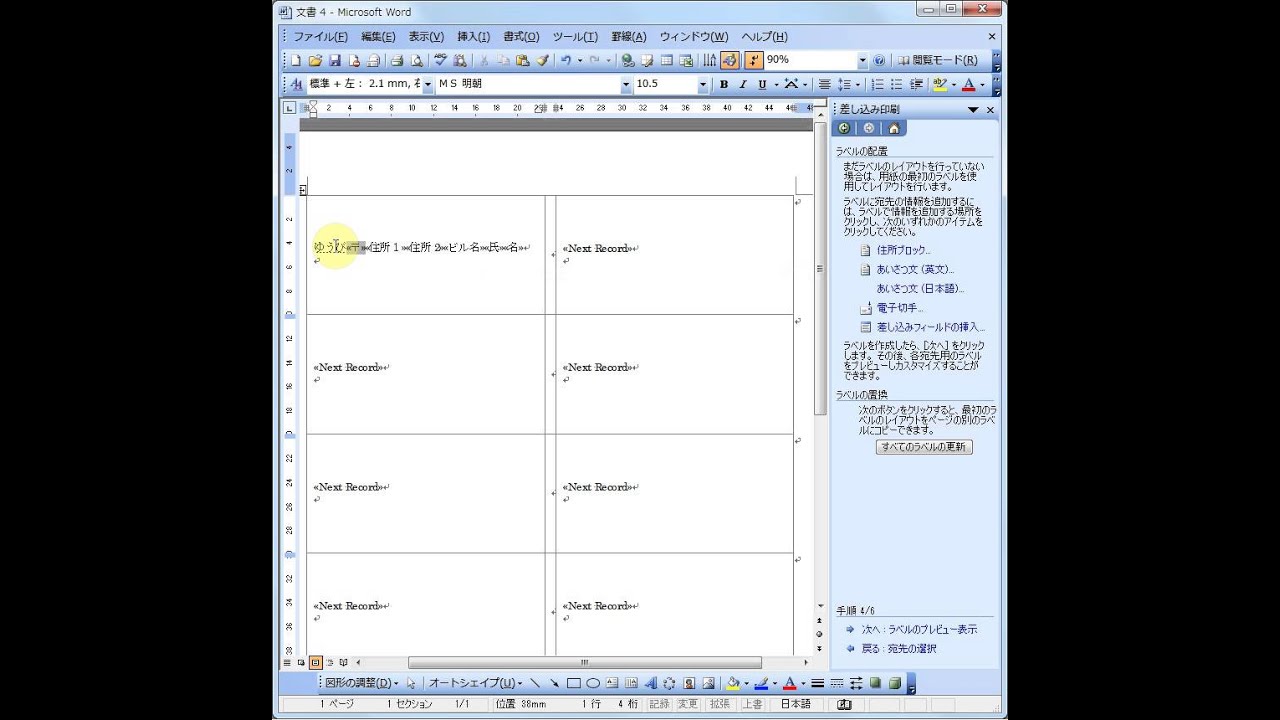Select the Format Painter brush
Image resolution: width=1280 pixels, height=720 pixels.
tap(542, 61)
